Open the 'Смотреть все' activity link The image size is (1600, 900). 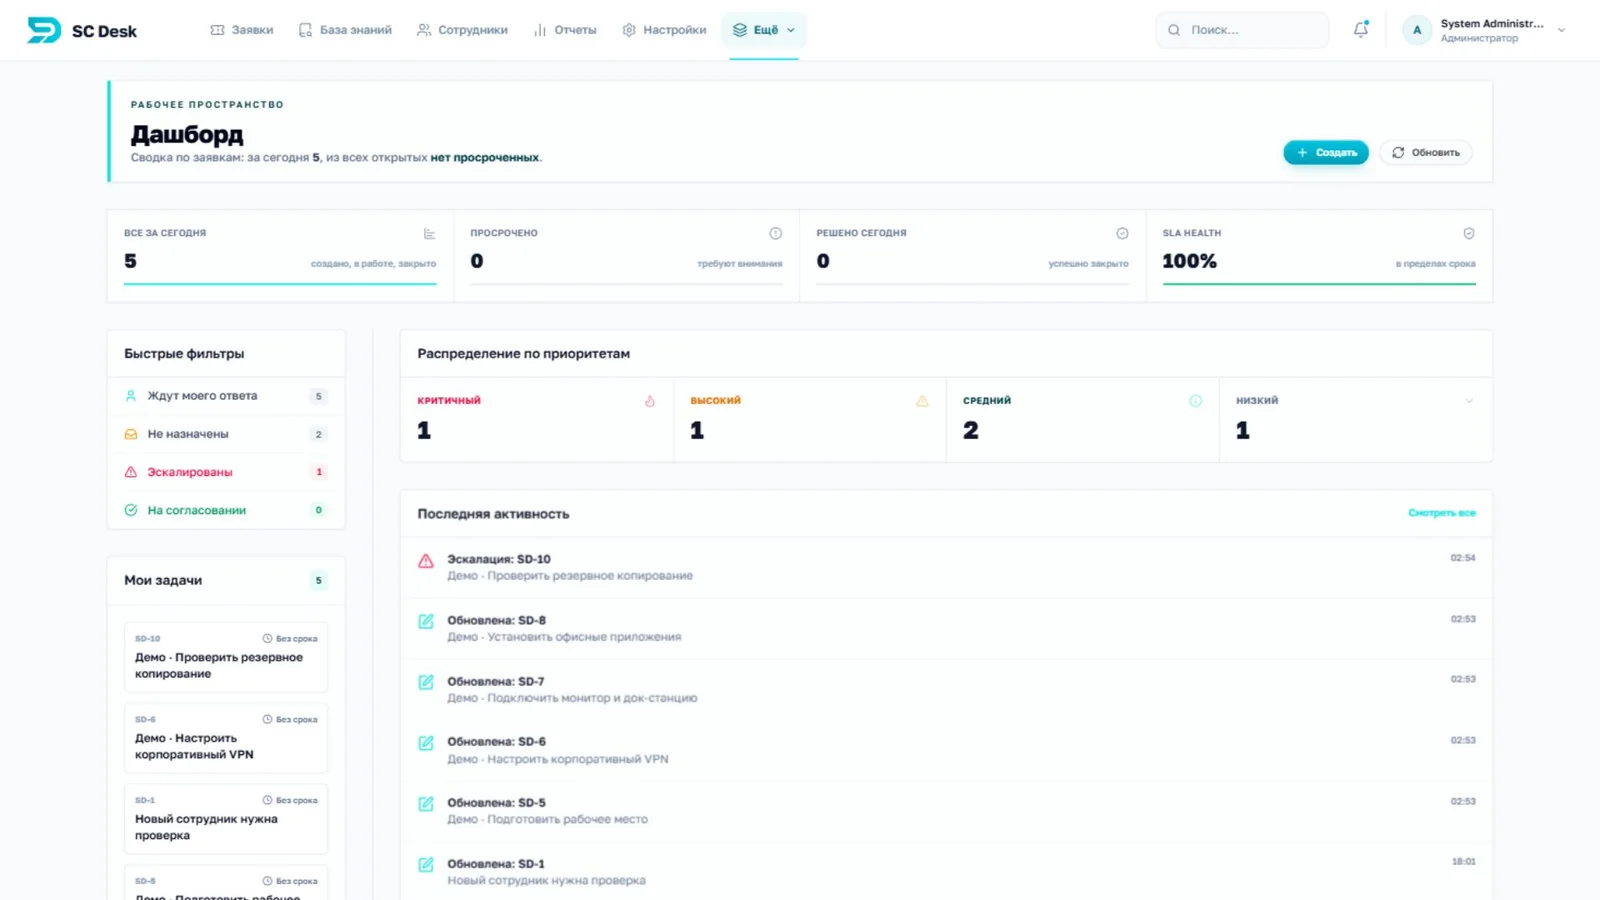coord(1442,513)
